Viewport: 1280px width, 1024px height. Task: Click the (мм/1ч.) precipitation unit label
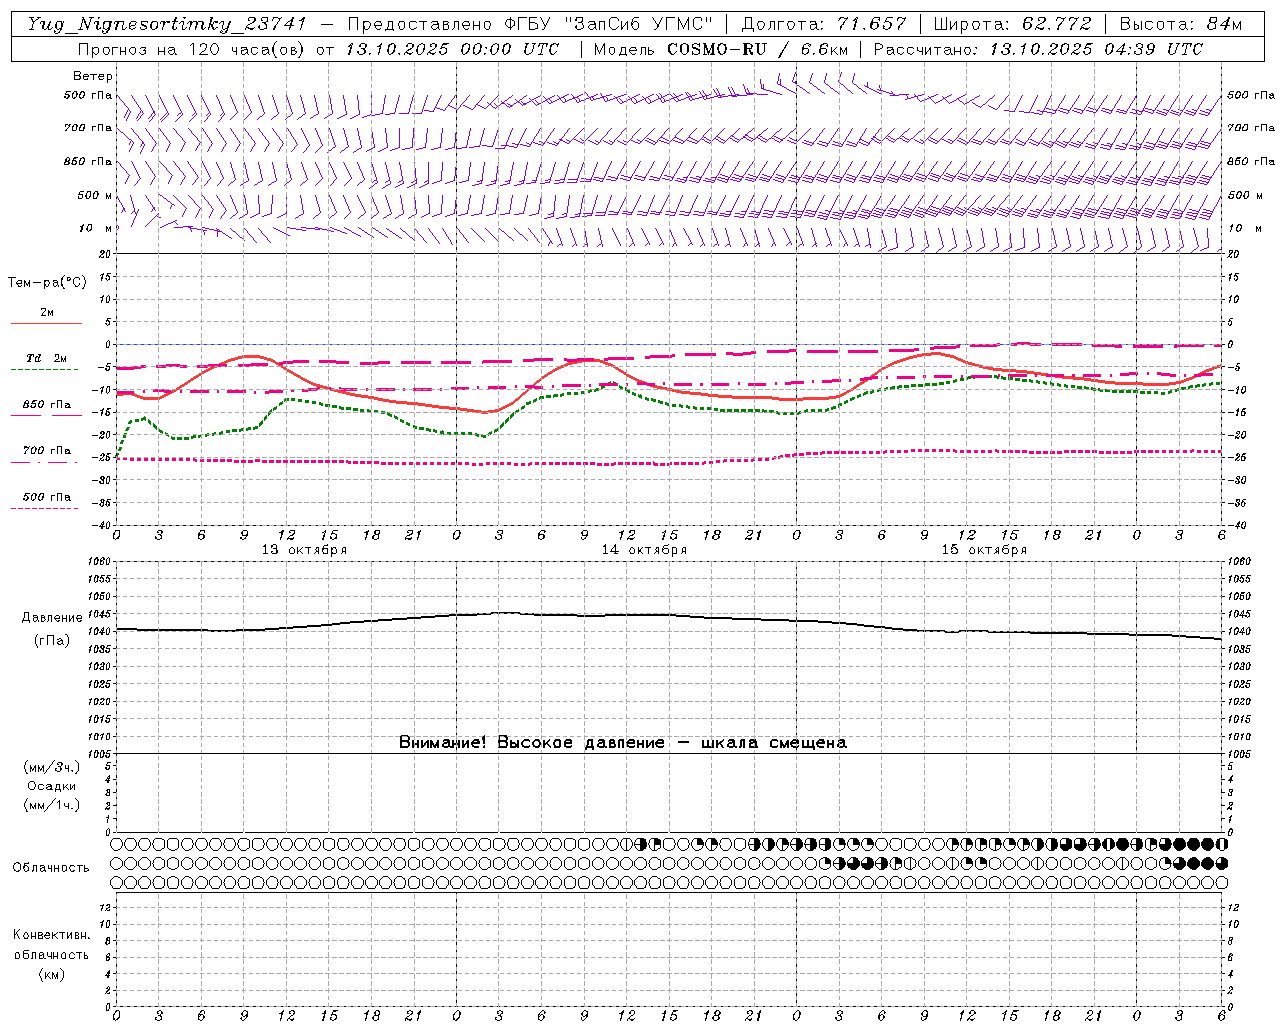pyautogui.click(x=52, y=805)
